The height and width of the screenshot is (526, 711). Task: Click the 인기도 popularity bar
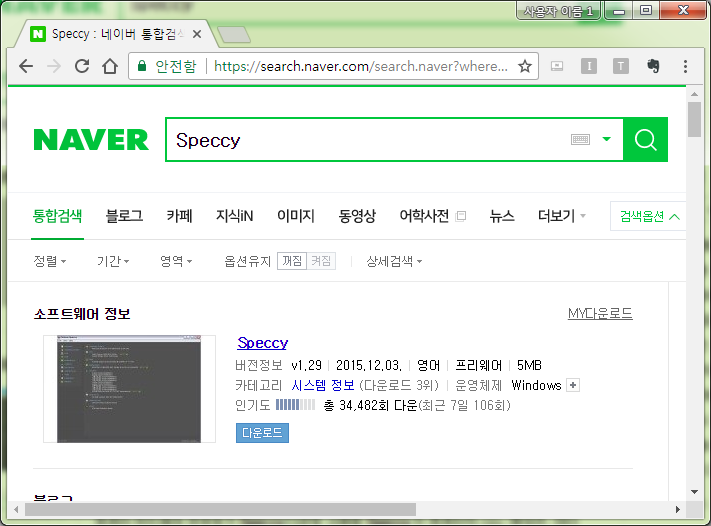click(295, 404)
